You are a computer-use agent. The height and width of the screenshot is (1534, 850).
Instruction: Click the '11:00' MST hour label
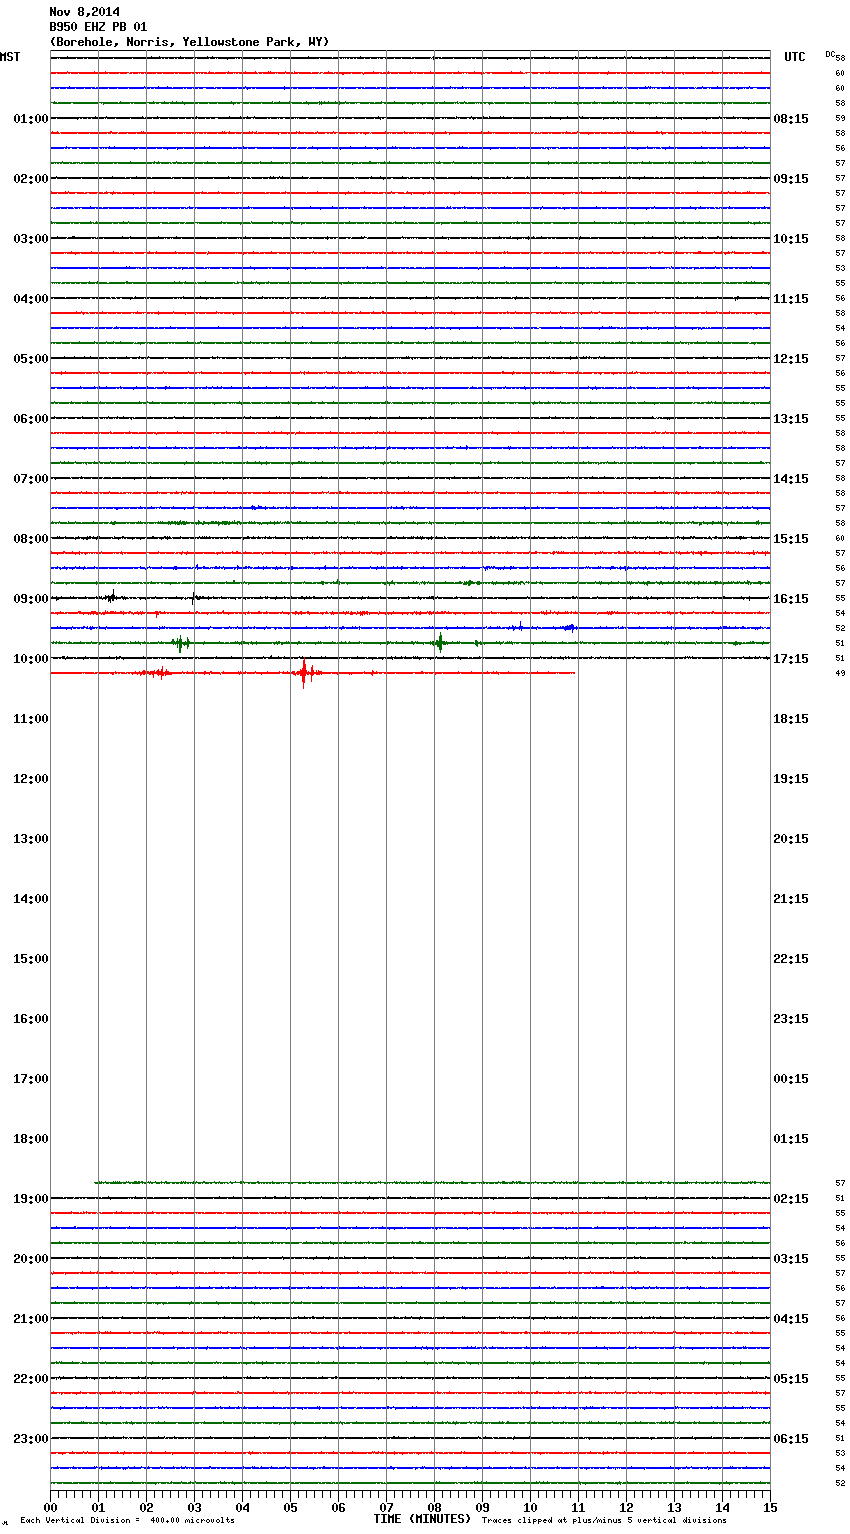(x=31, y=719)
